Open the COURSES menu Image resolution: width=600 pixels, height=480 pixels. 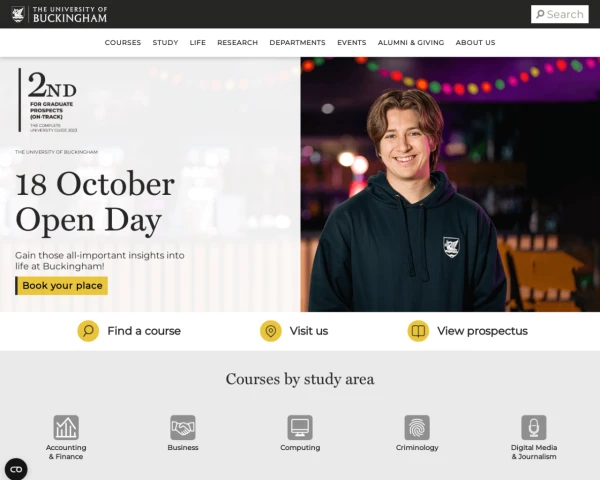tap(123, 42)
